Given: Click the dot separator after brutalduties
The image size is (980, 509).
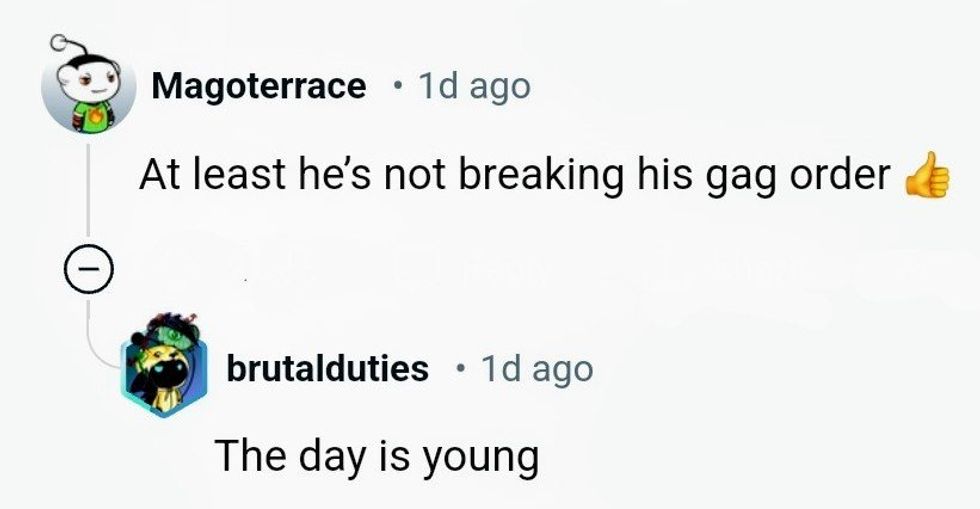Looking at the screenshot, I should pos(459,369).
